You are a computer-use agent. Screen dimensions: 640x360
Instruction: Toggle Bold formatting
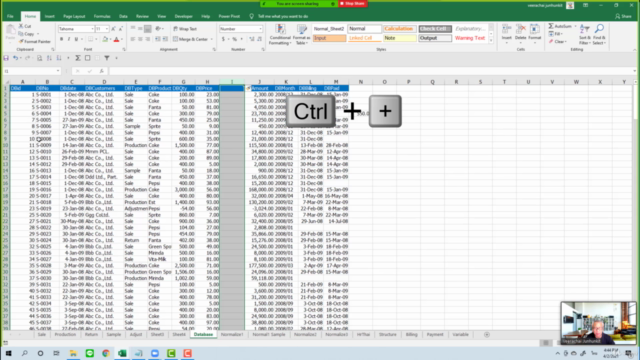click(61, 39)
